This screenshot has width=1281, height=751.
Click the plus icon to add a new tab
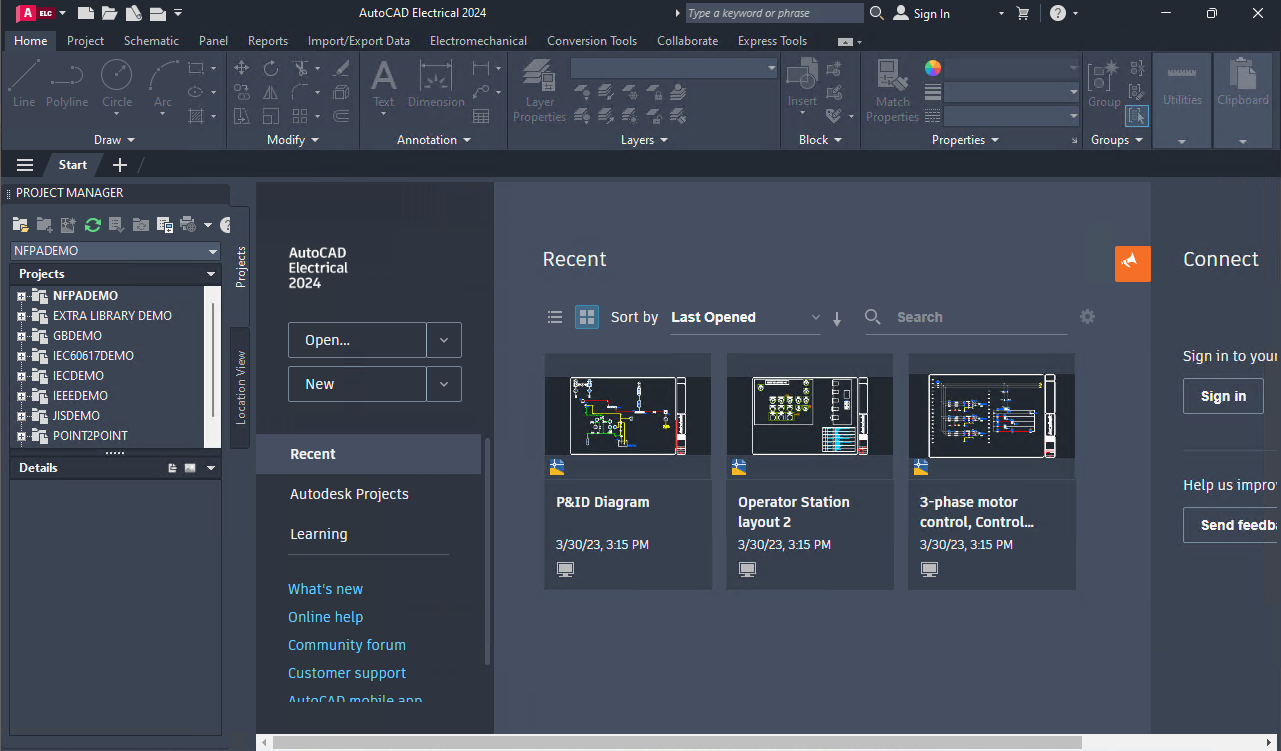pyautogui.click(x=120, y=165)
